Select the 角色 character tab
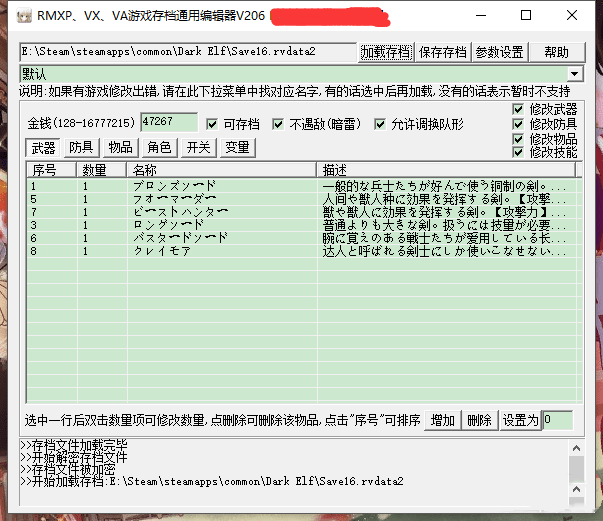This screenshot has width=603, height=521. point(159,147)
